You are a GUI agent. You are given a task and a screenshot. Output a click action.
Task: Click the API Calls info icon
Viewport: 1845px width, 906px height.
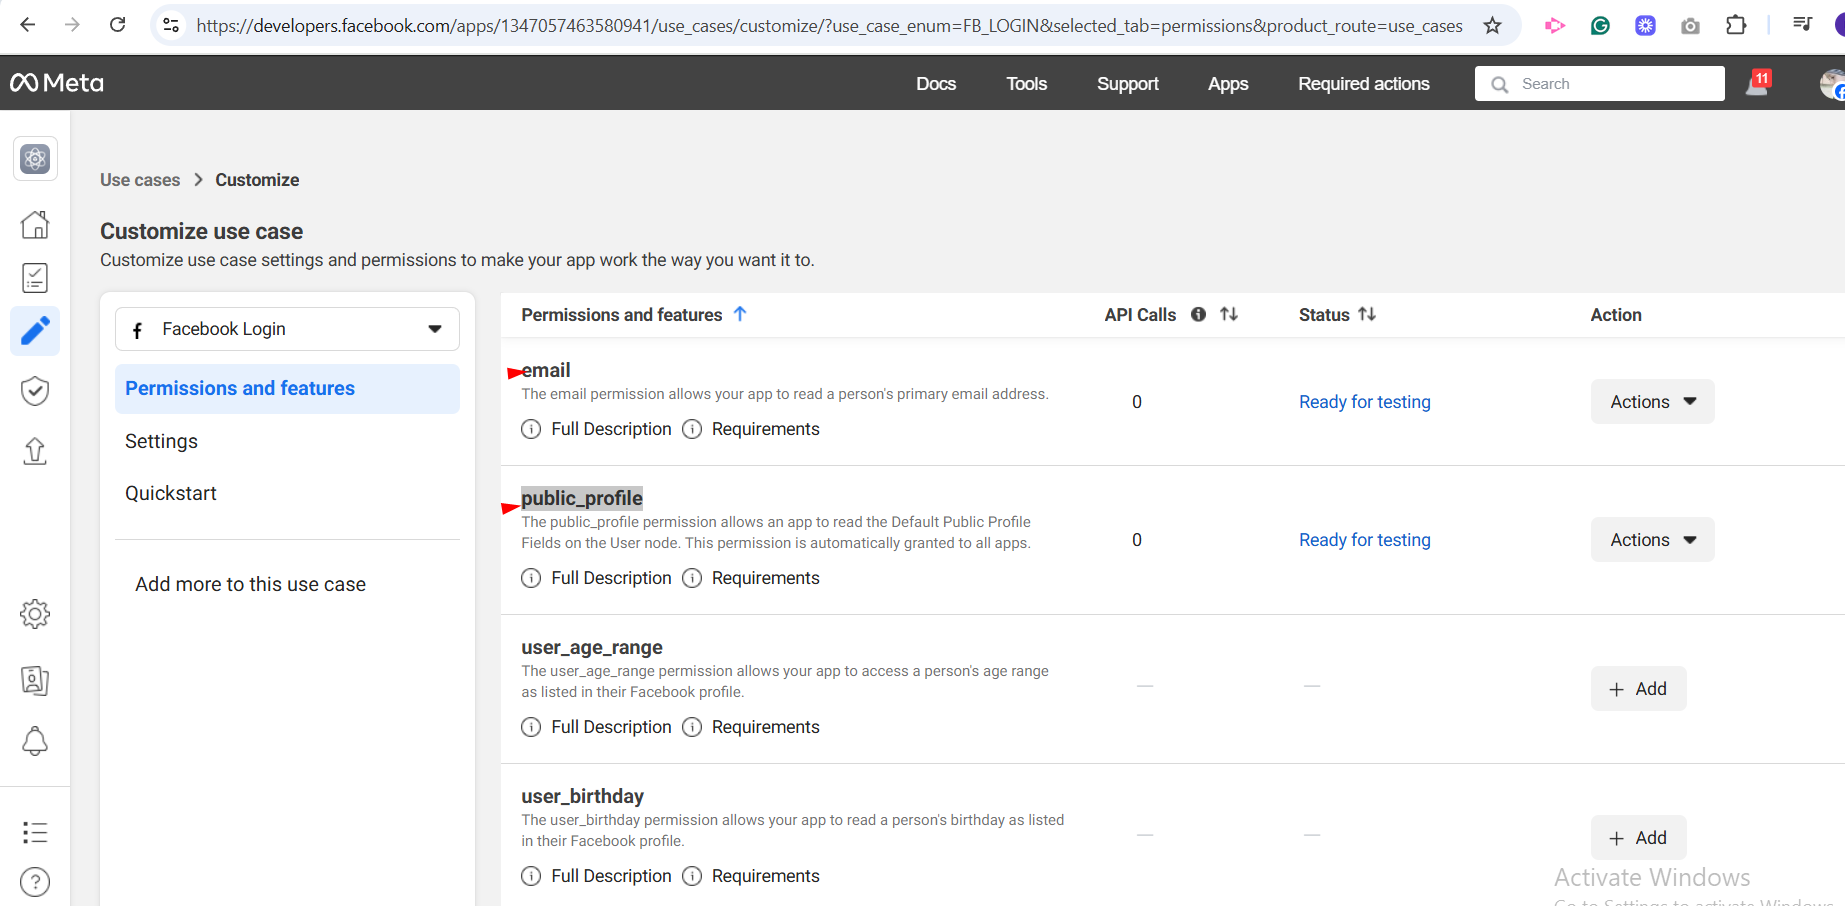click(x=1198, y=315)
